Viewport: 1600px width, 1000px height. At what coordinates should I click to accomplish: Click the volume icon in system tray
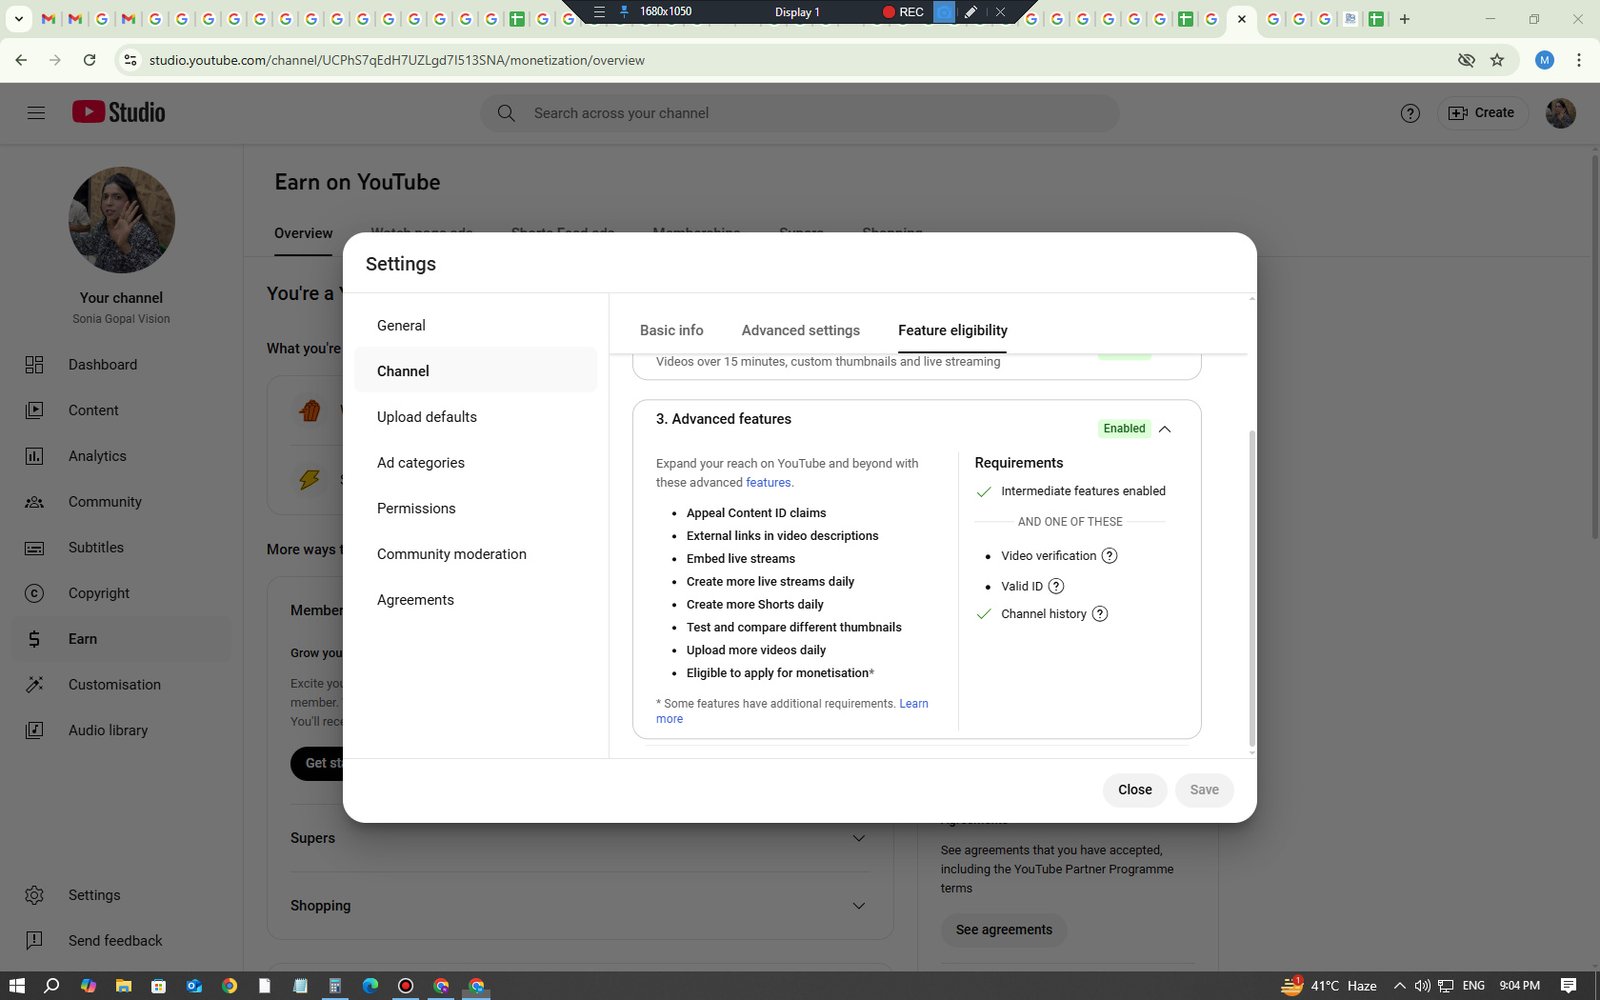1422,986
